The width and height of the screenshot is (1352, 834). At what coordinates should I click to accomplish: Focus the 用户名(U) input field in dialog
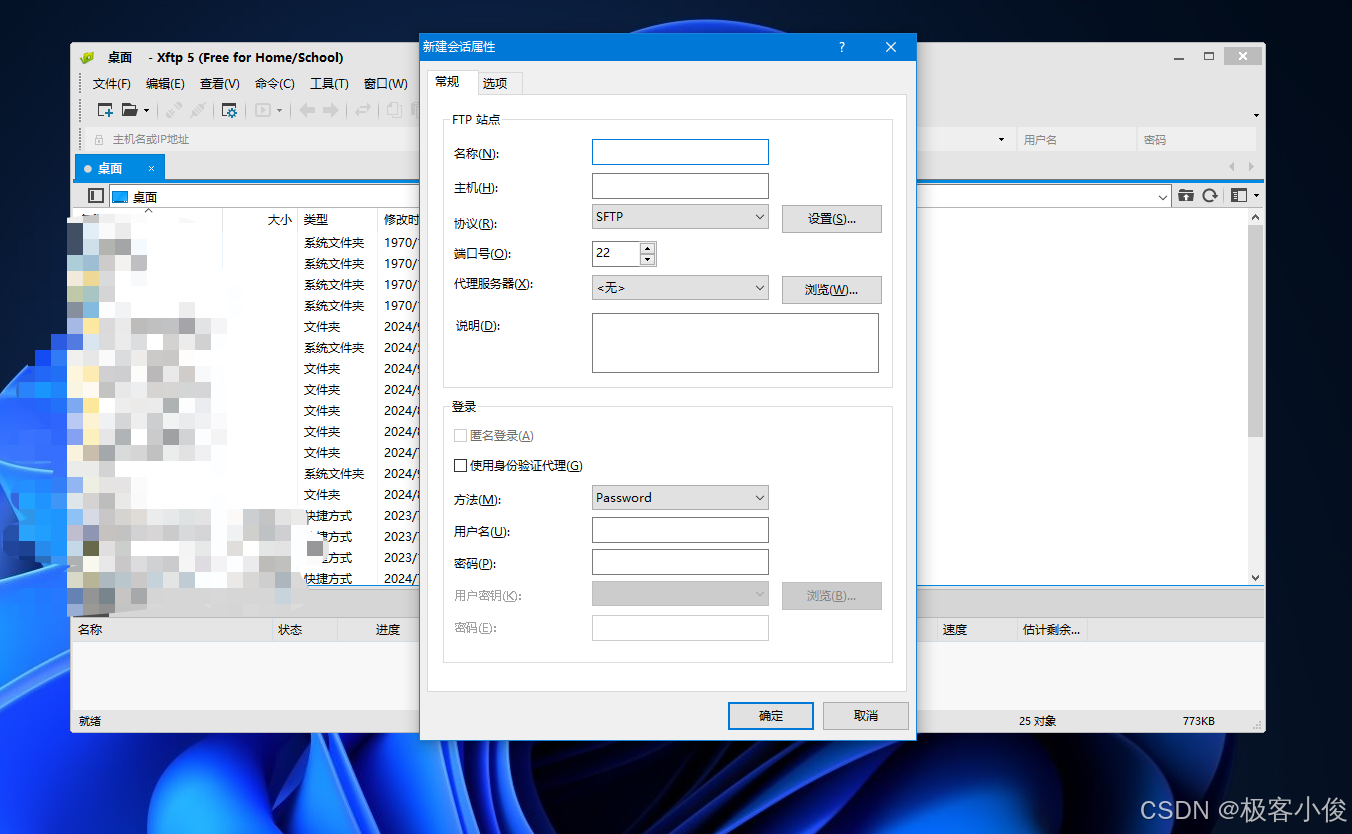680,530
